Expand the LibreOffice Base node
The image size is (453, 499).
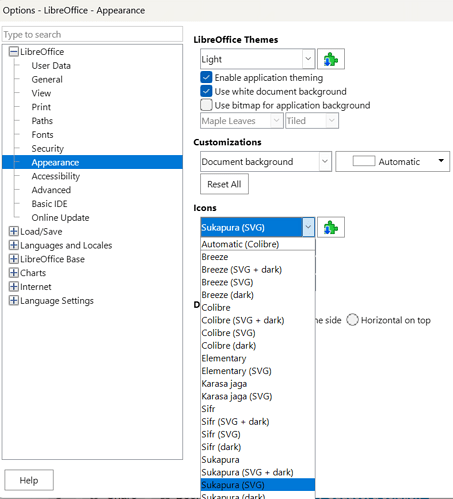coord(13,259)
